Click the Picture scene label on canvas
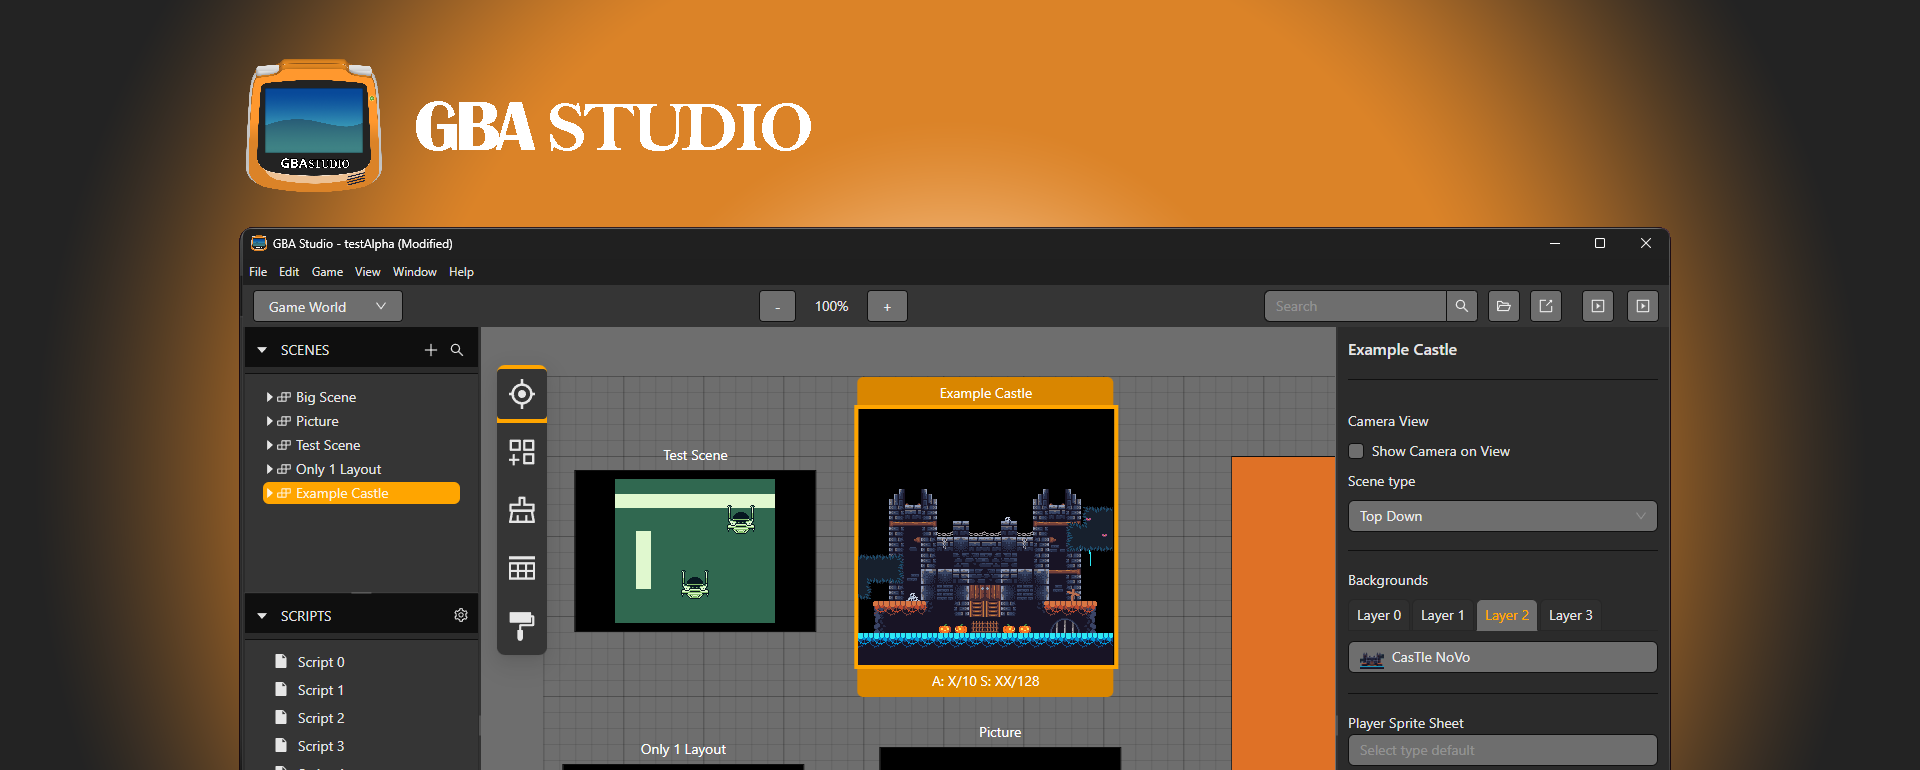Image resolution: width=1920 pixels, height=770 pixels. click(x=1000, y=732)
